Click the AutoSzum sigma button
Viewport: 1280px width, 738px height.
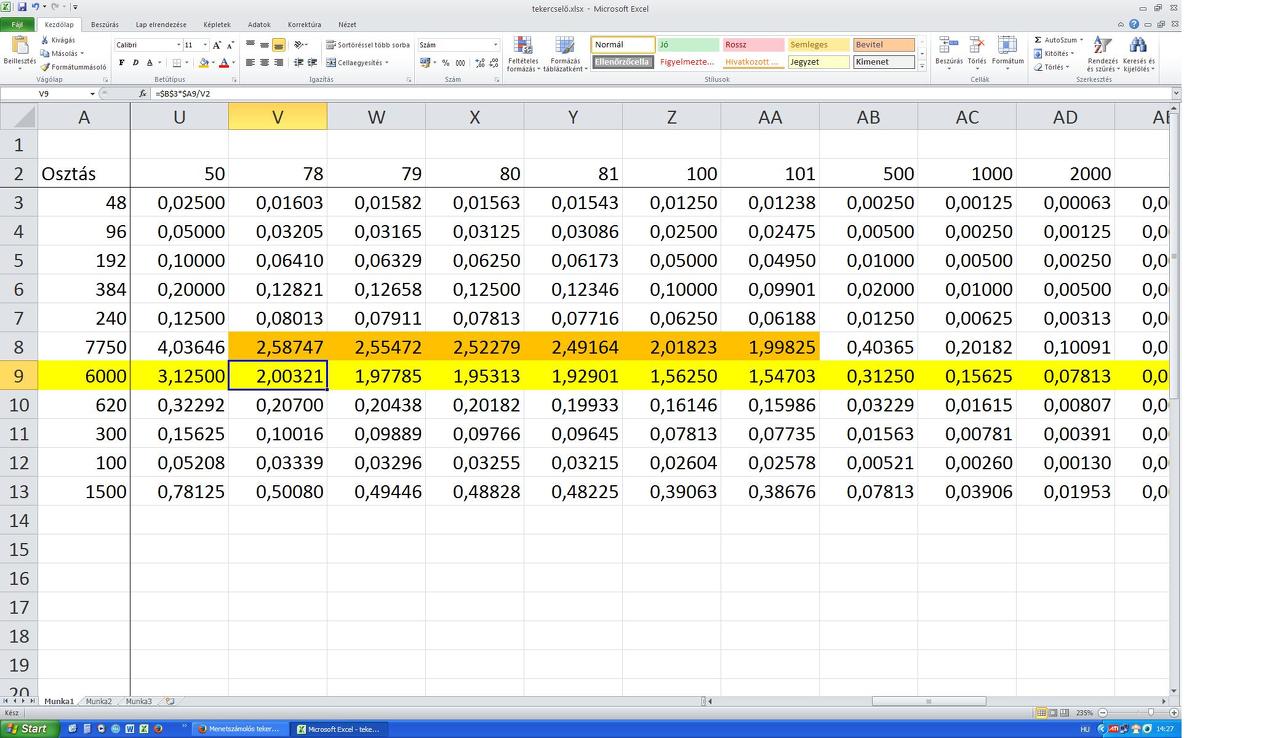click(x=1058, y=40)
